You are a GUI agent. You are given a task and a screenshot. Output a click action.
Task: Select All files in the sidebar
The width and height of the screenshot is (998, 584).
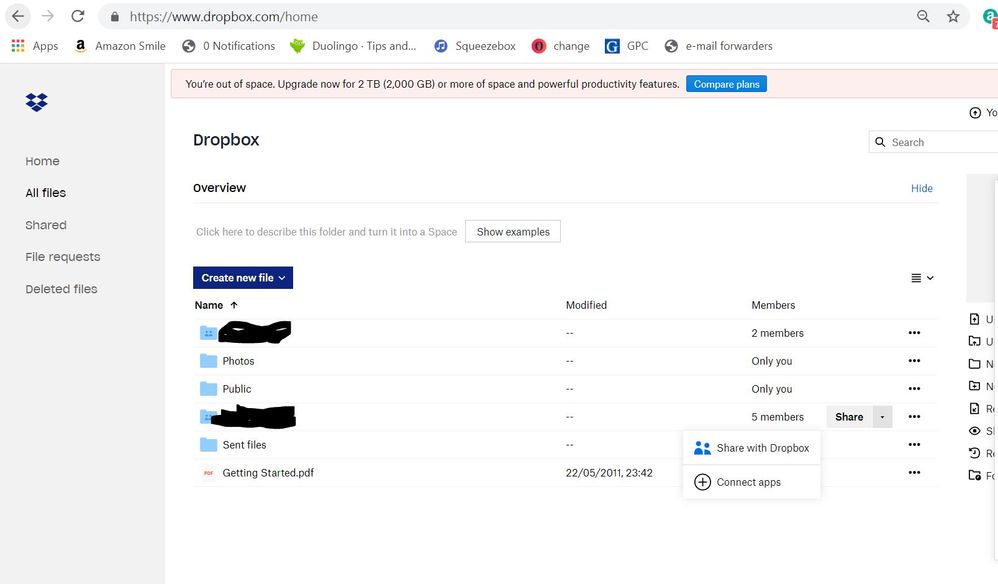point(46,193)
